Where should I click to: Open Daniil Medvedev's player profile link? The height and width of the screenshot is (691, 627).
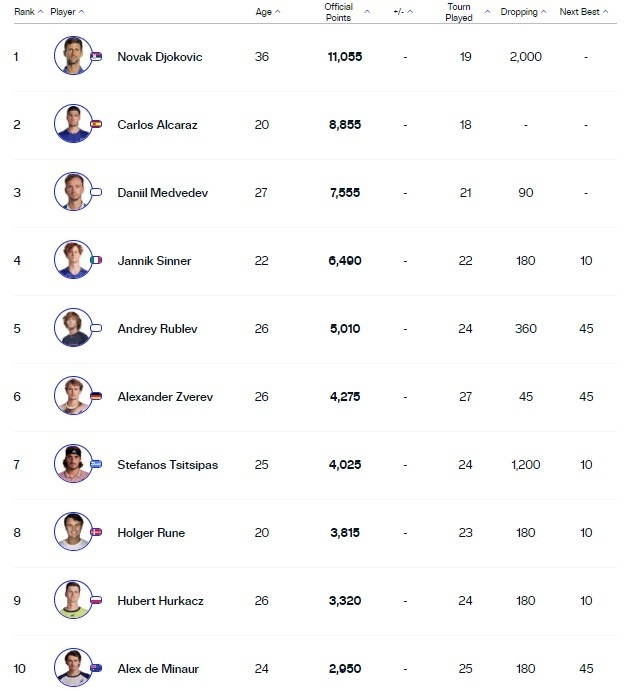coord(162,192)
